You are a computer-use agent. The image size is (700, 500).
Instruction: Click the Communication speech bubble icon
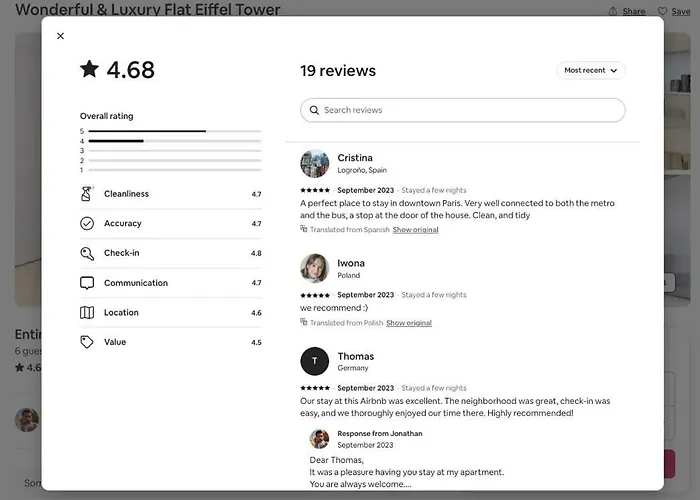[x=86, y=283]
